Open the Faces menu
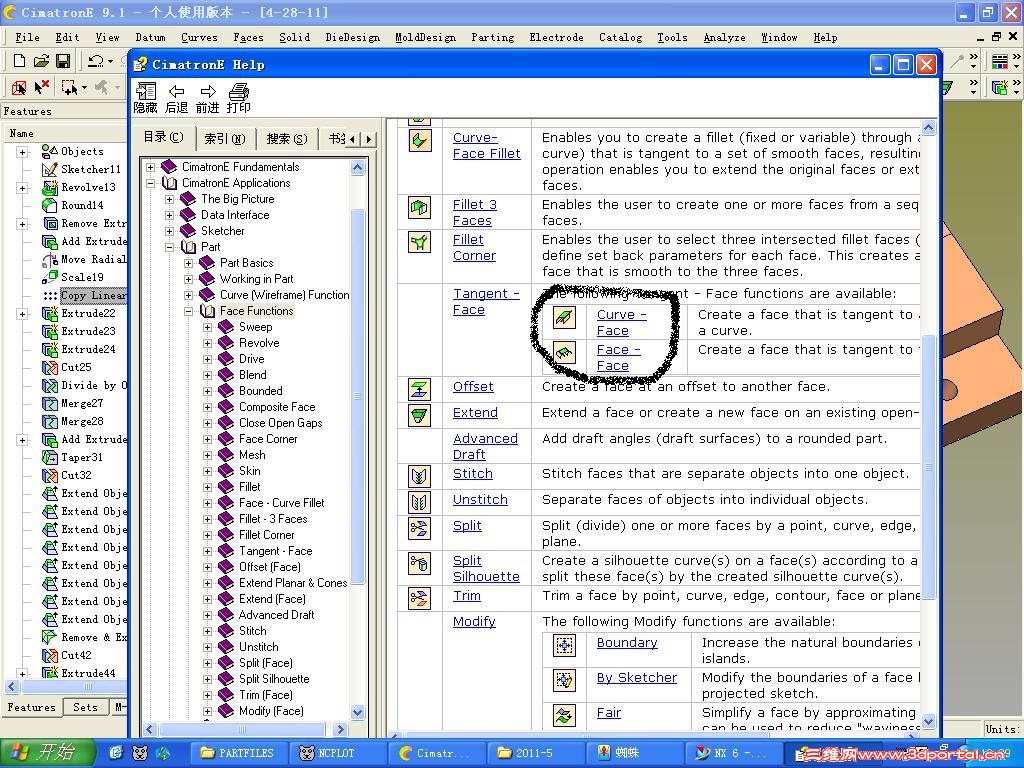Image resolution: width=1024 pixels, height=768 pixels. (248, 37)
